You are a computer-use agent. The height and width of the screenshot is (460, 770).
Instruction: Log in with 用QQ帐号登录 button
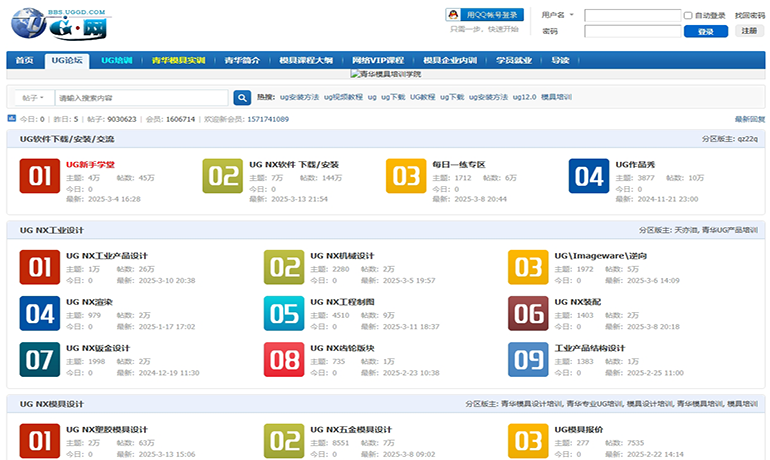[485, 15]
